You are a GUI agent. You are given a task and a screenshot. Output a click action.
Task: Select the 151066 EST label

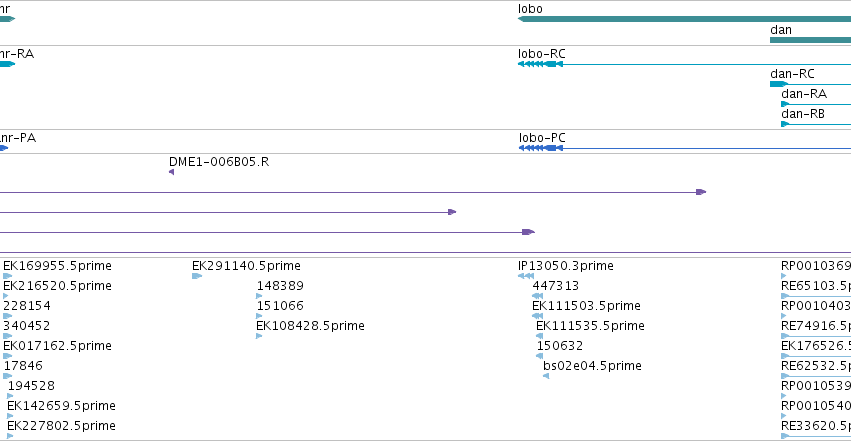point(280,306)
